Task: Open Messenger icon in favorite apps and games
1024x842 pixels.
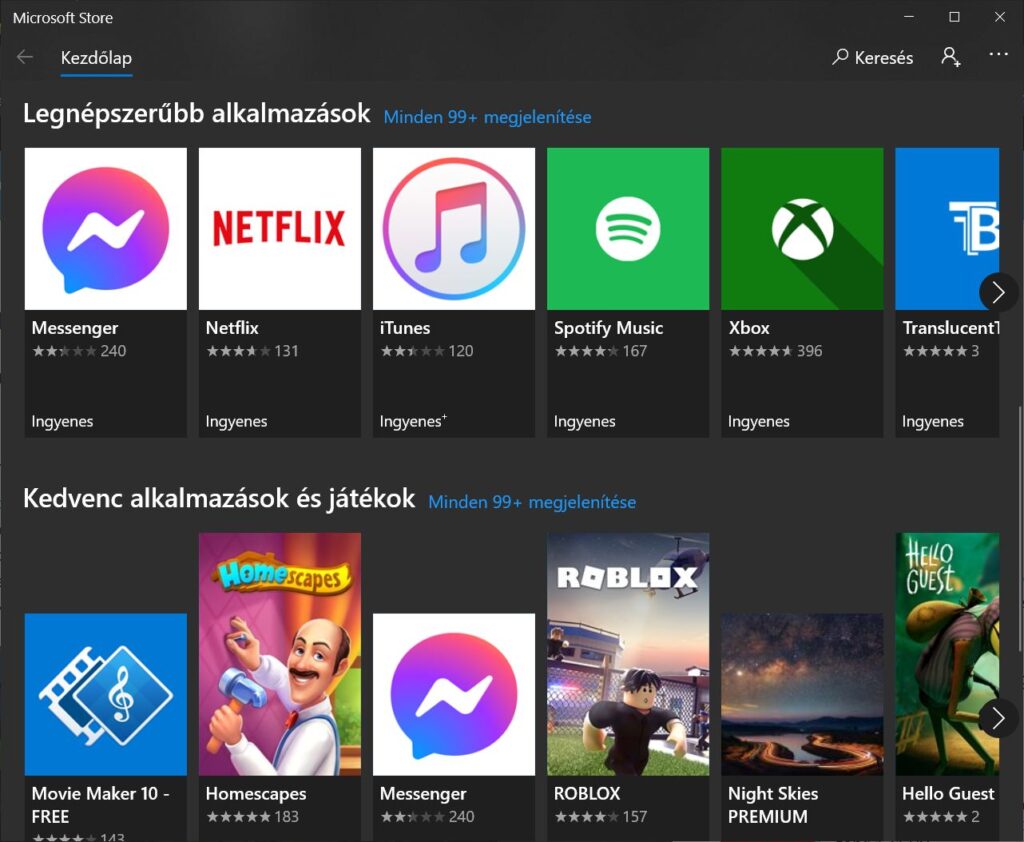Action: [x=454, y=694]
